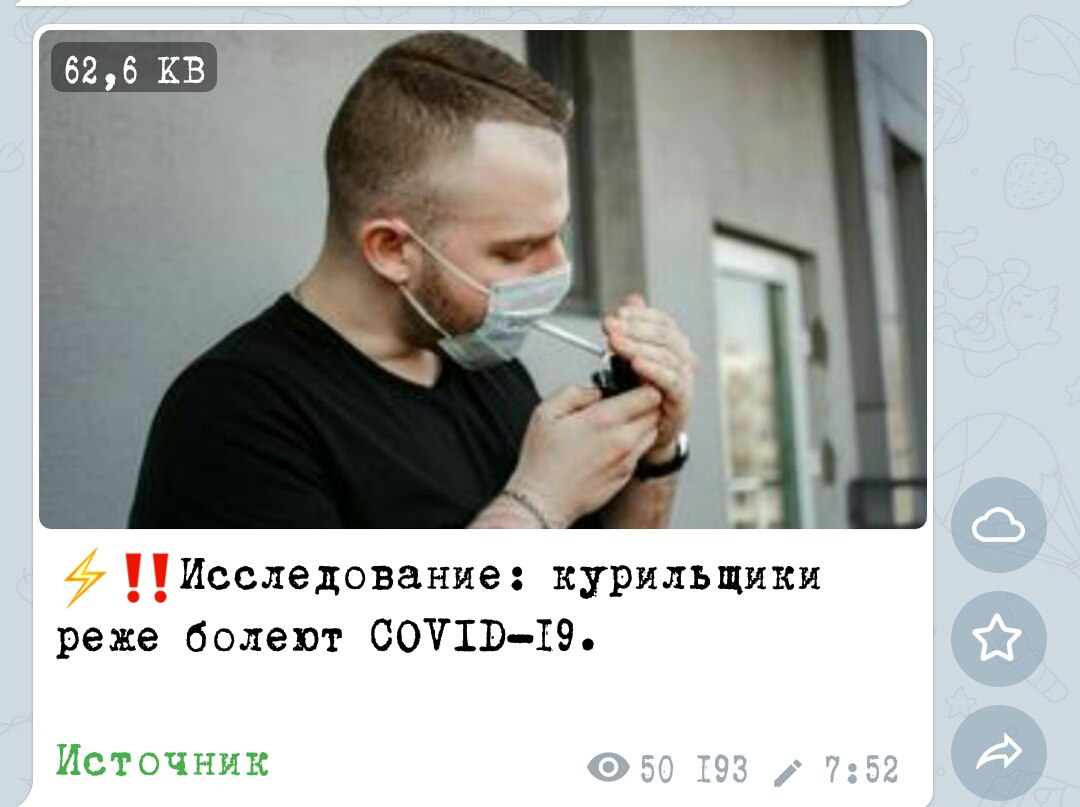
Task: Tap the words реже болеют in caption
Action: pos(199,639)
